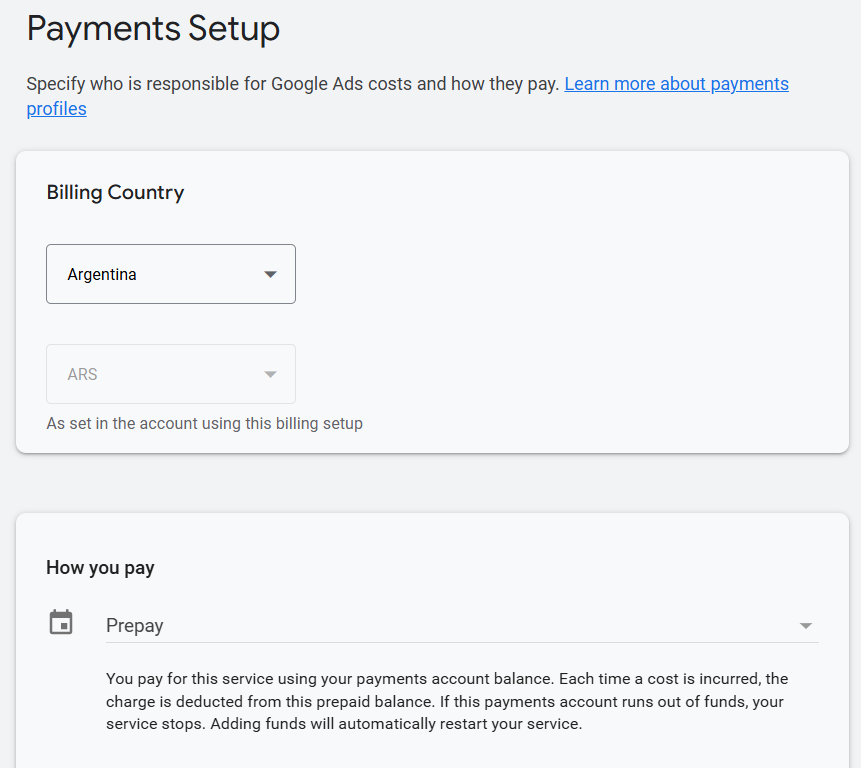Open Learn more about payments profiles link
861x768 pixels.
pyautogui.click(x=676, y=84)
